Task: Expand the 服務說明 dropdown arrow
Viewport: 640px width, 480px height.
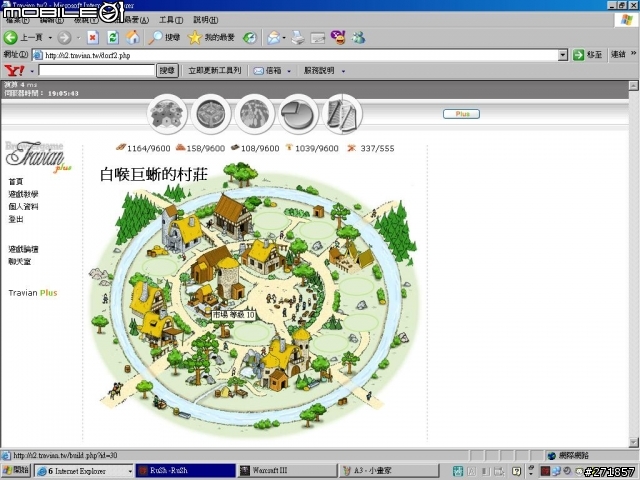Action: [343, 71]
